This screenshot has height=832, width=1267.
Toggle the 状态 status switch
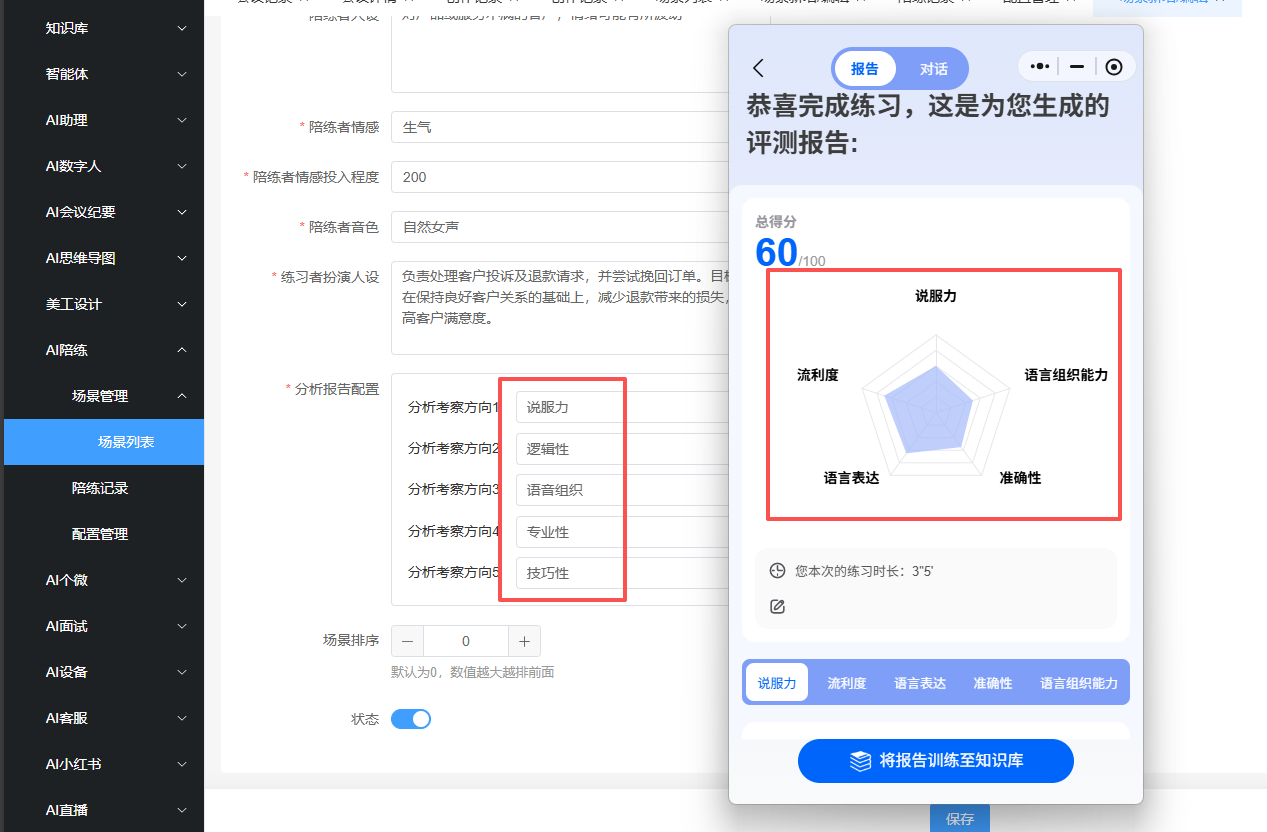click(x=411, y=719)
